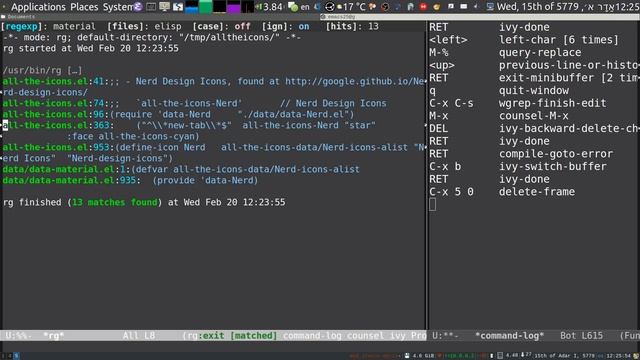Click the 'counsel-M-x' log entry
The width and height of the screenshot is (640, 360).
pyautogui.click(x=533, y=116)
